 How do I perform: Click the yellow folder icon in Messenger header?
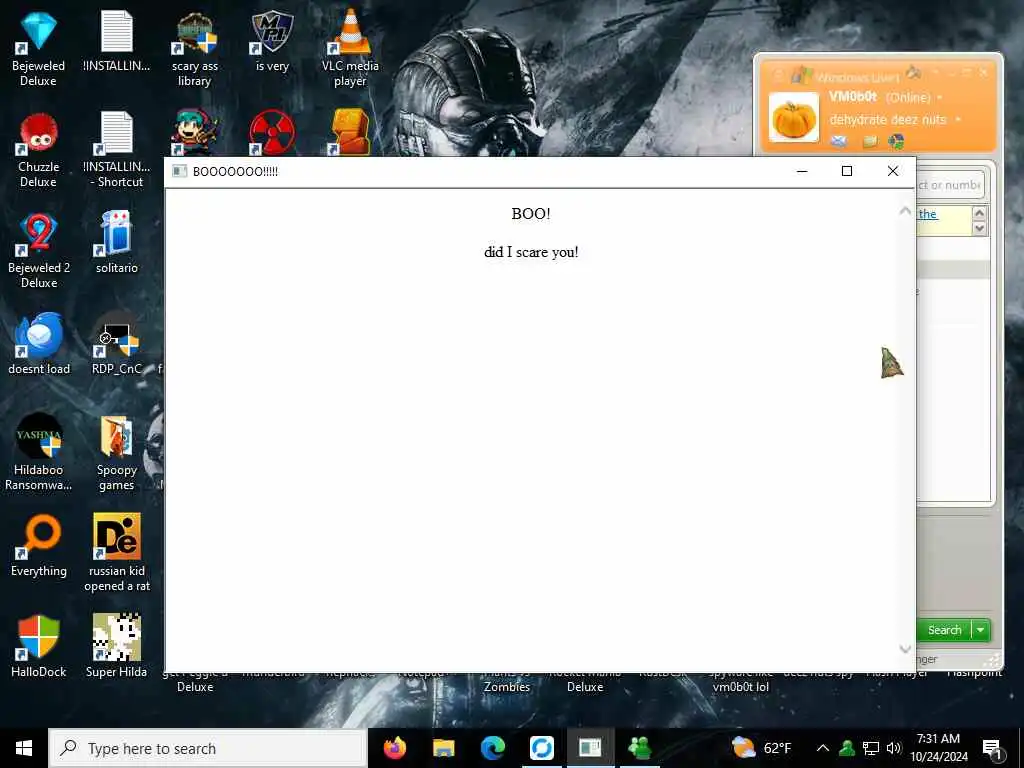tap(869, 141)
